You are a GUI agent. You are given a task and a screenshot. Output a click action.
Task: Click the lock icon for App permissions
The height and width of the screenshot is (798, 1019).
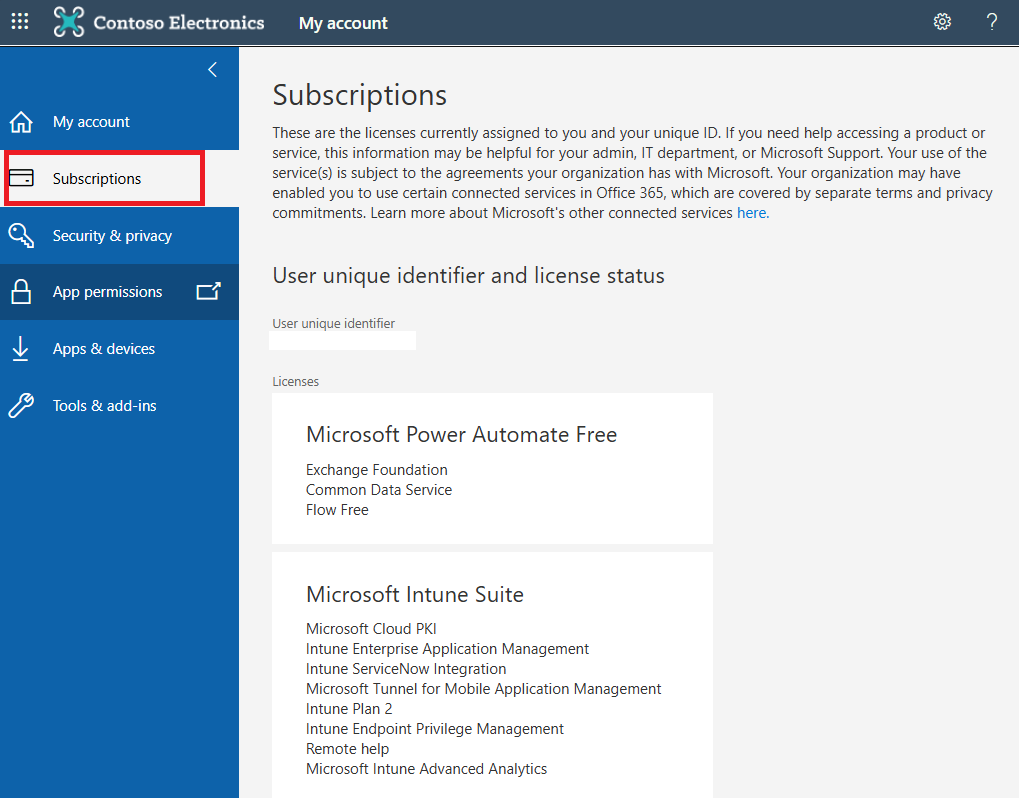(21, 292)
